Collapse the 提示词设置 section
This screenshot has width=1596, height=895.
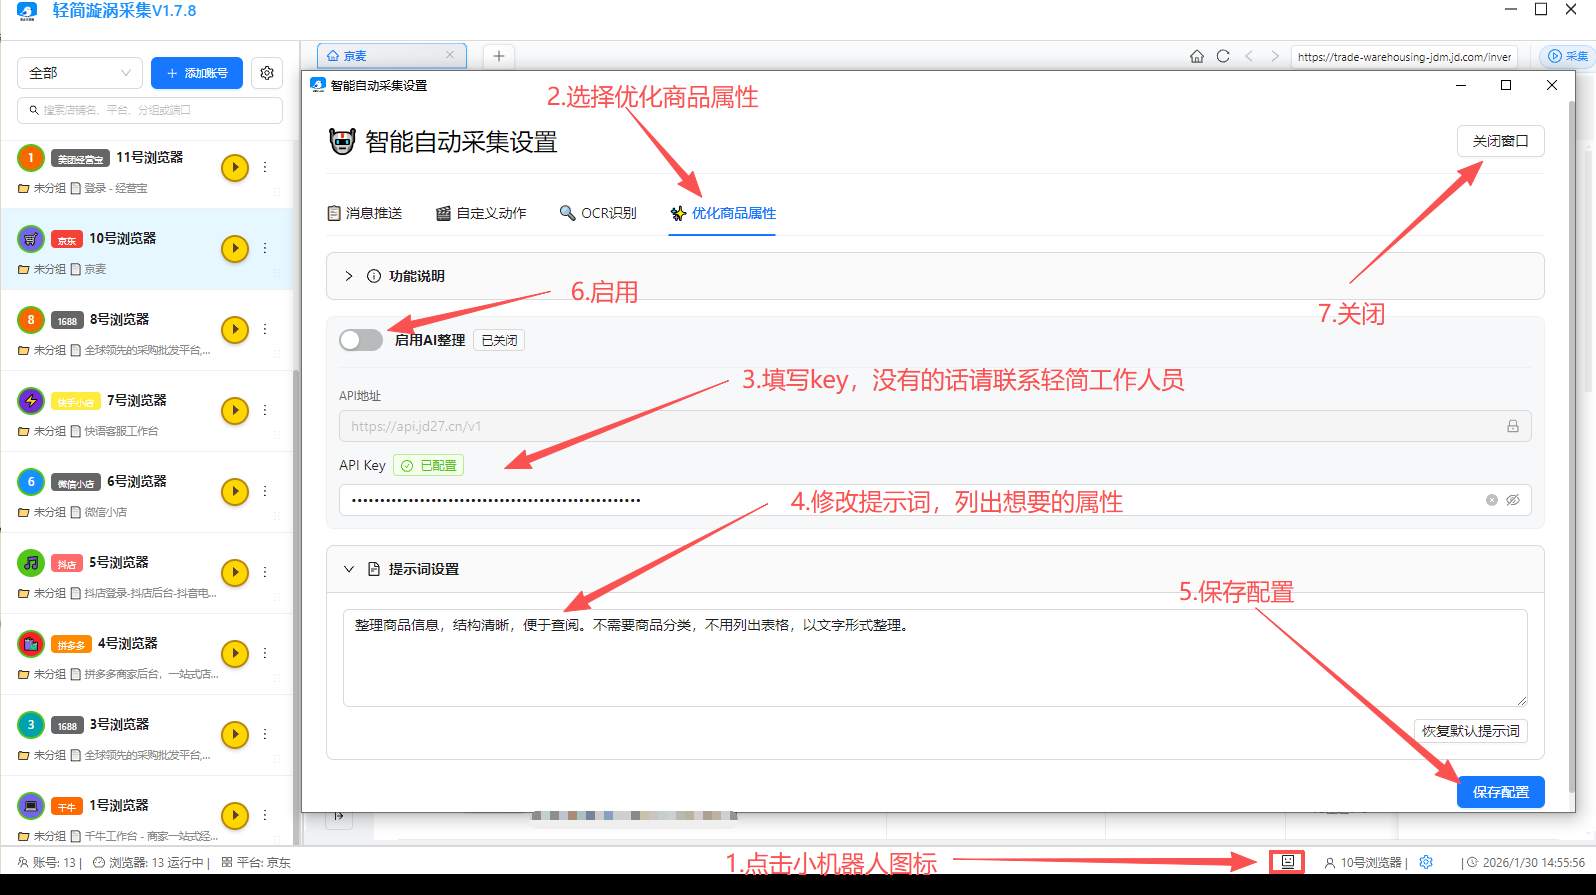click(x=349, y=569)
